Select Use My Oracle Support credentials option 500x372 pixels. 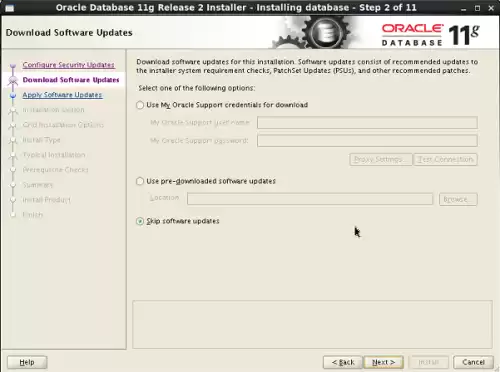(x=140, y=105)
